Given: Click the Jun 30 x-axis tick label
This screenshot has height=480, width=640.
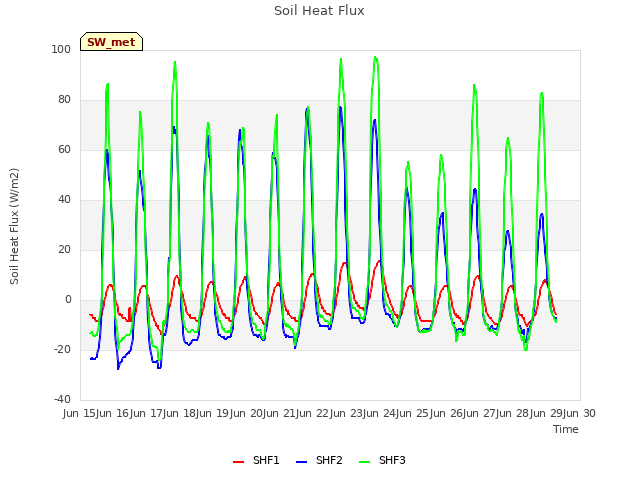Looking at the screenshot, I should coord(581,413).
